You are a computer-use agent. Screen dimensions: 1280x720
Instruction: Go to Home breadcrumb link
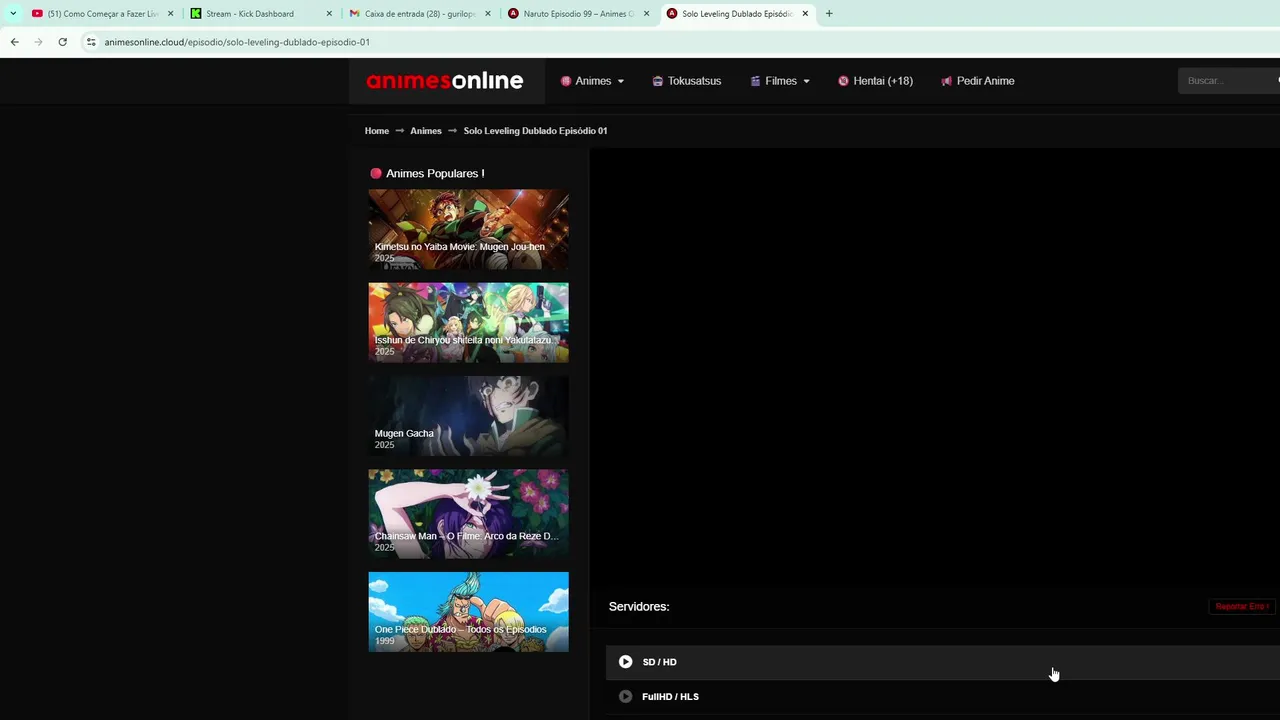click(x=377, y=131)
